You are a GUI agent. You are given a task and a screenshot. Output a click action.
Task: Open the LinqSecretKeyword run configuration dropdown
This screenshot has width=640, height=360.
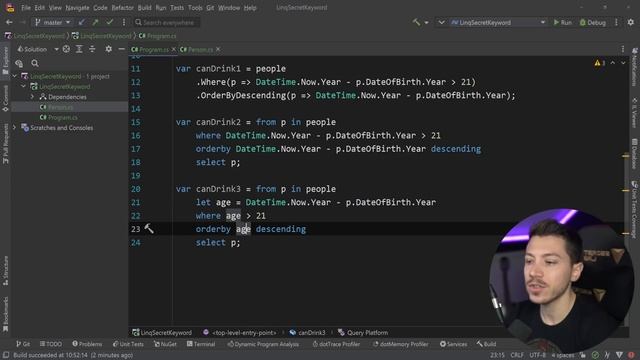coord(498,22)
